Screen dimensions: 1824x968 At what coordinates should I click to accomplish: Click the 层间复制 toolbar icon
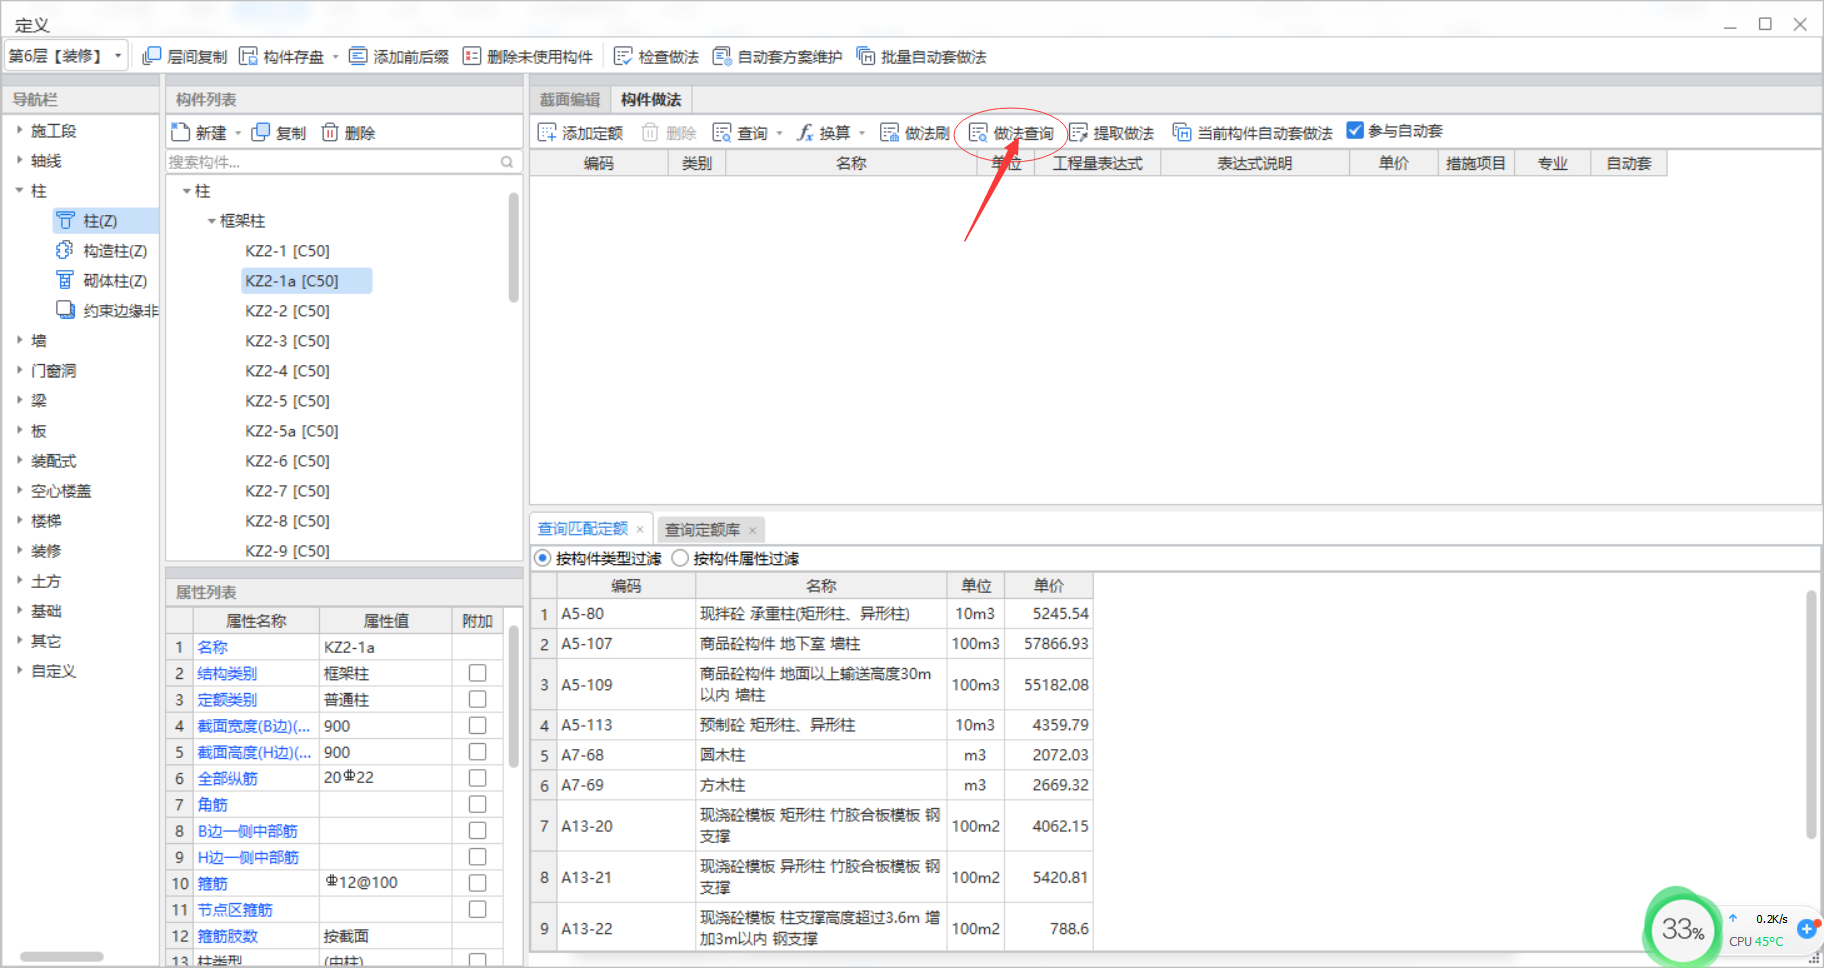coord(152,56)
